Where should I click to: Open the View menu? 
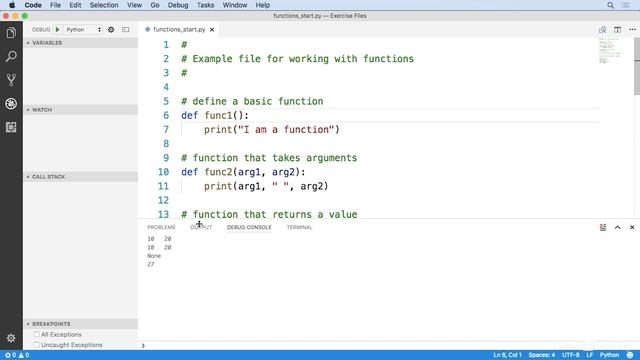coord(134,5)
